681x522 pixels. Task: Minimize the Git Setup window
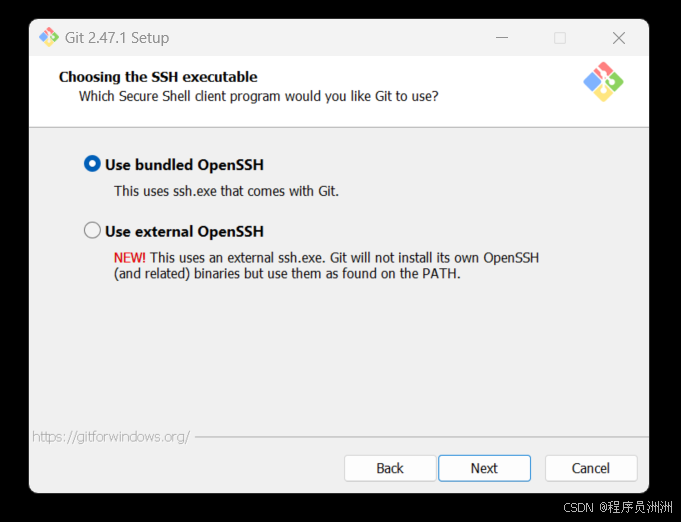click(x=502, y=38)
